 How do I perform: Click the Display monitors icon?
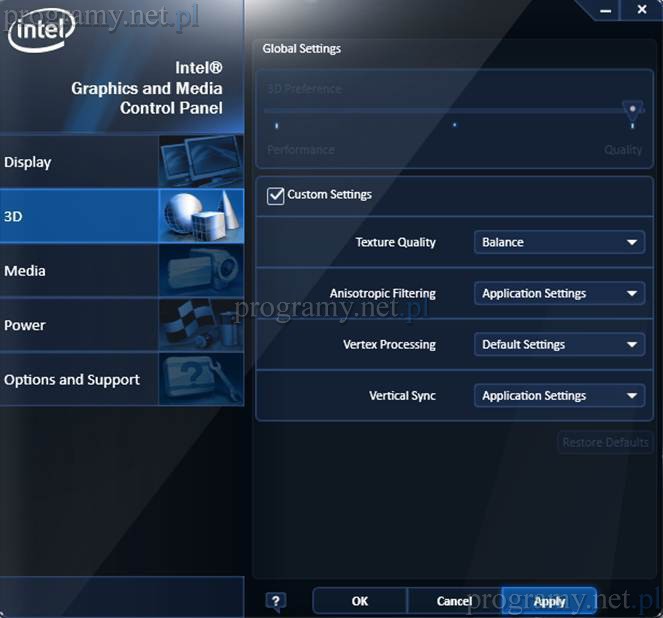click(x=200, y=161)
